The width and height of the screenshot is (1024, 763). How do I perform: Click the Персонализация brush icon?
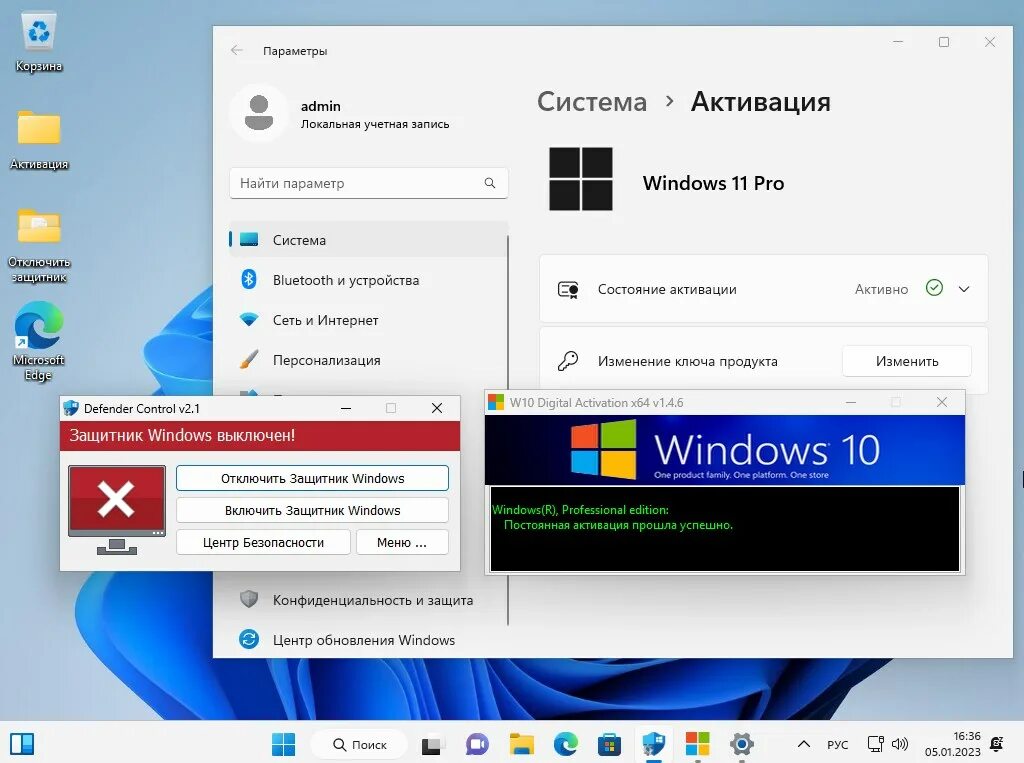[249, 360]
